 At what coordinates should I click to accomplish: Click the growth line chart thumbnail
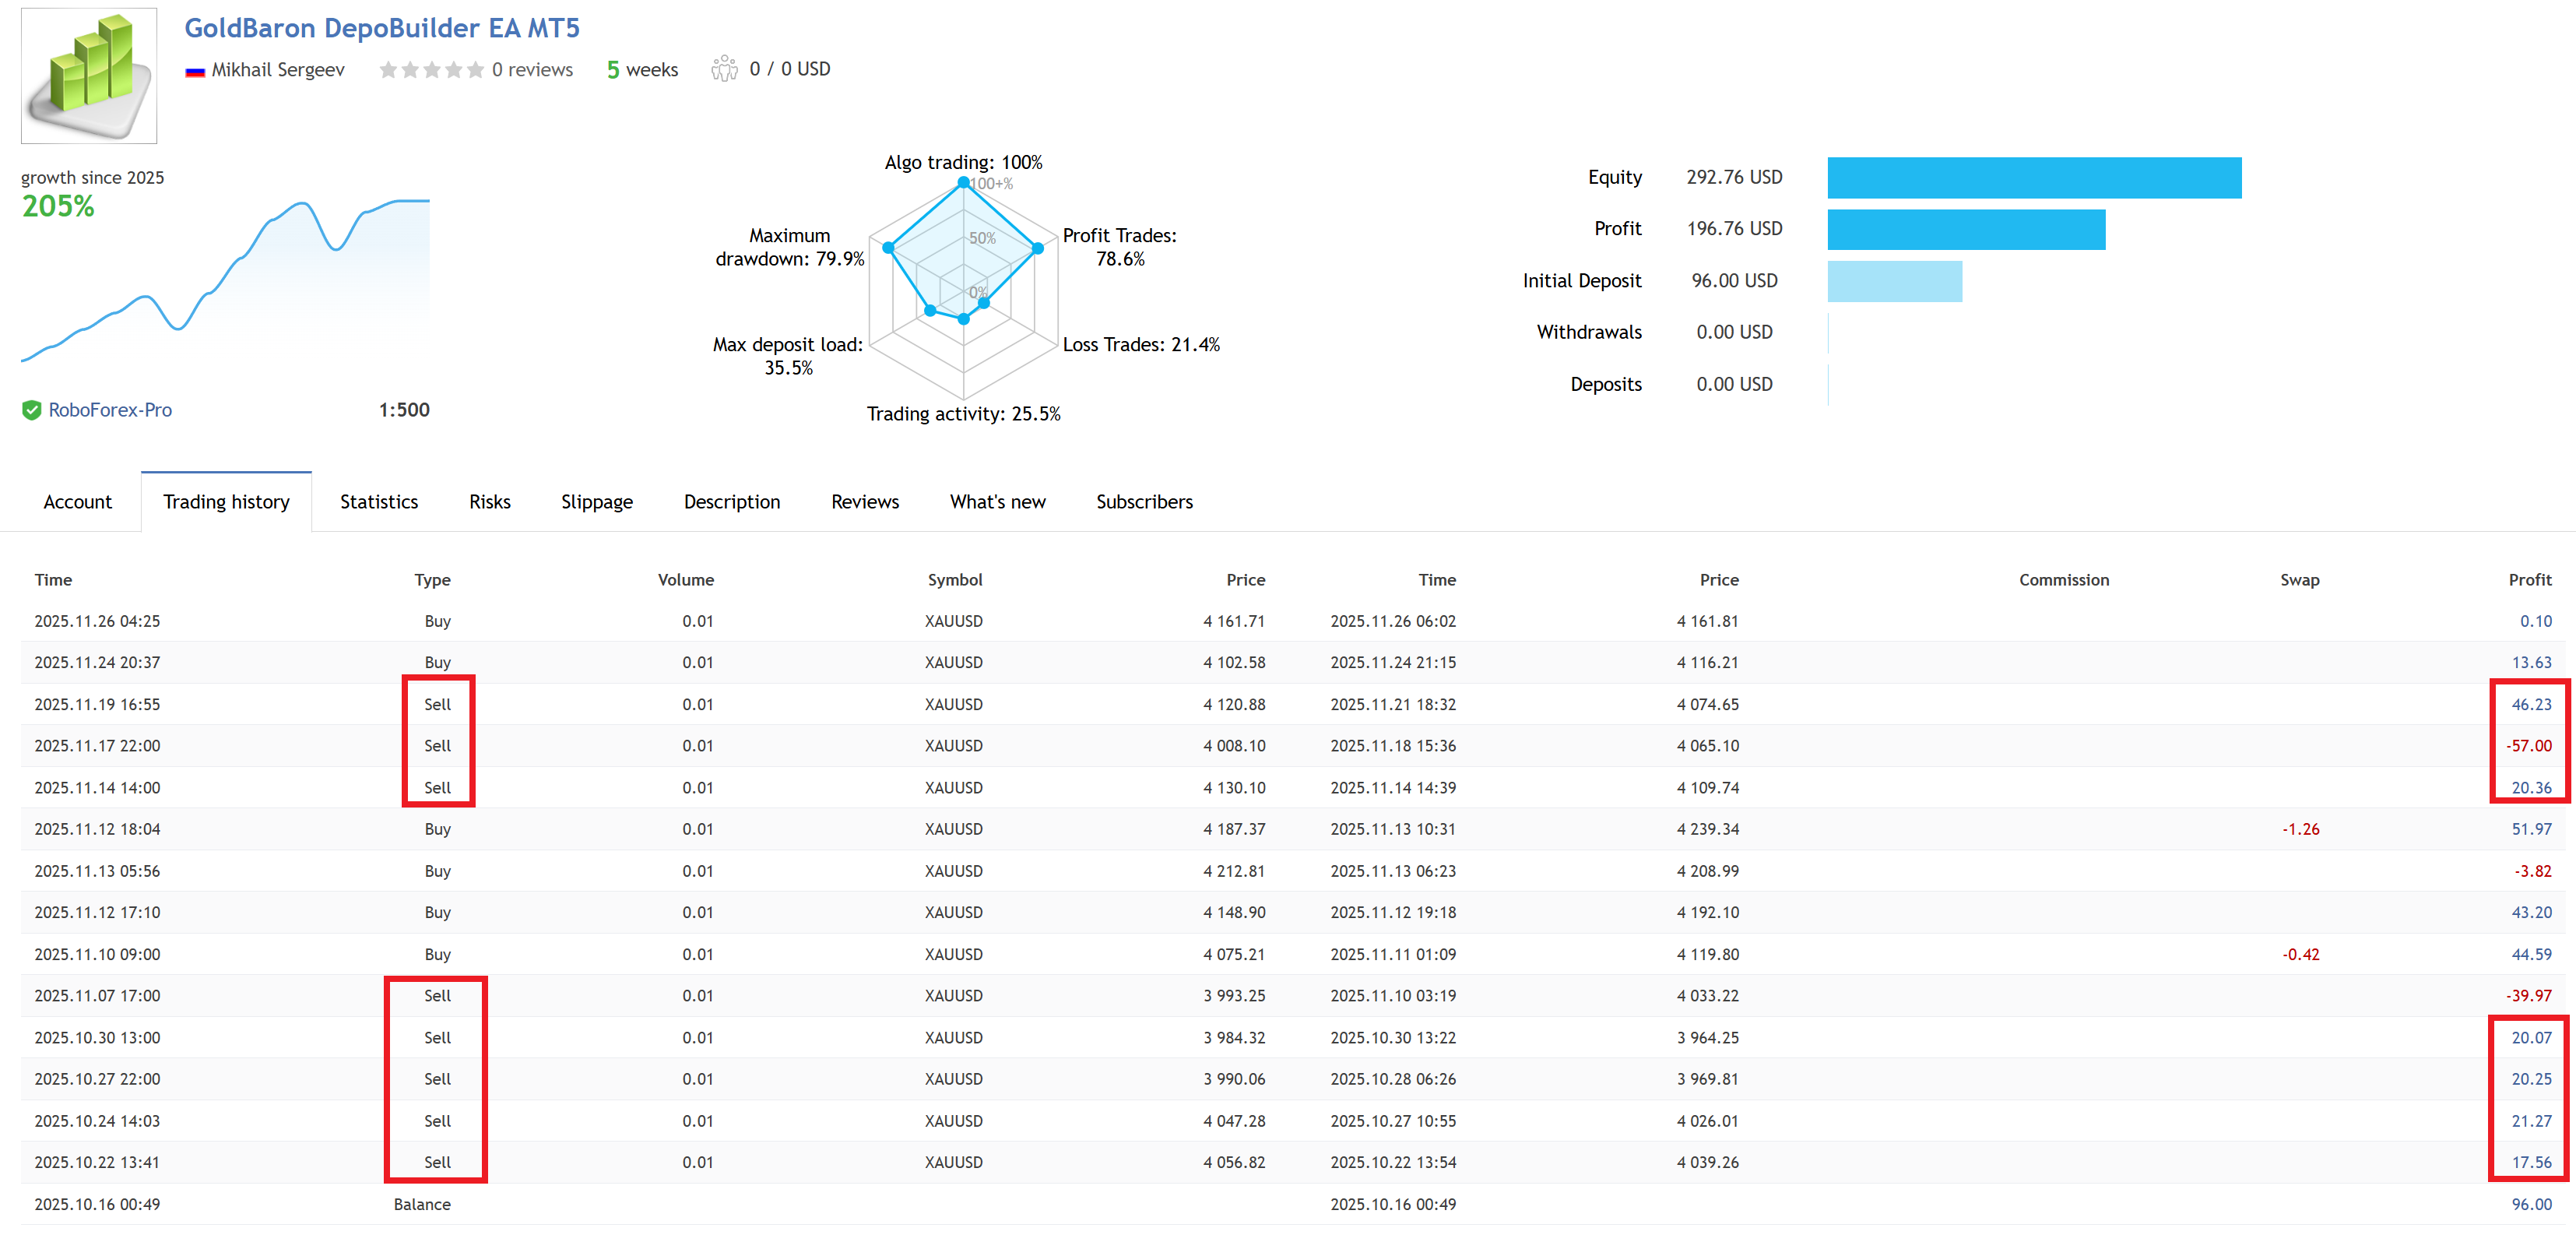(225, 280)
